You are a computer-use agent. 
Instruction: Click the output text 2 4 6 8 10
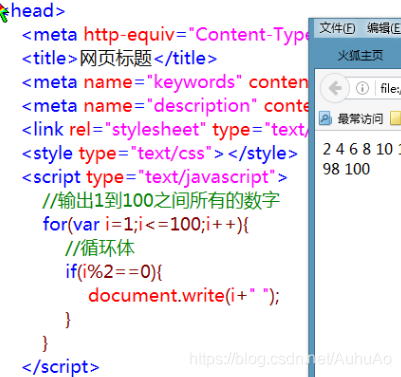click(358, 149)
